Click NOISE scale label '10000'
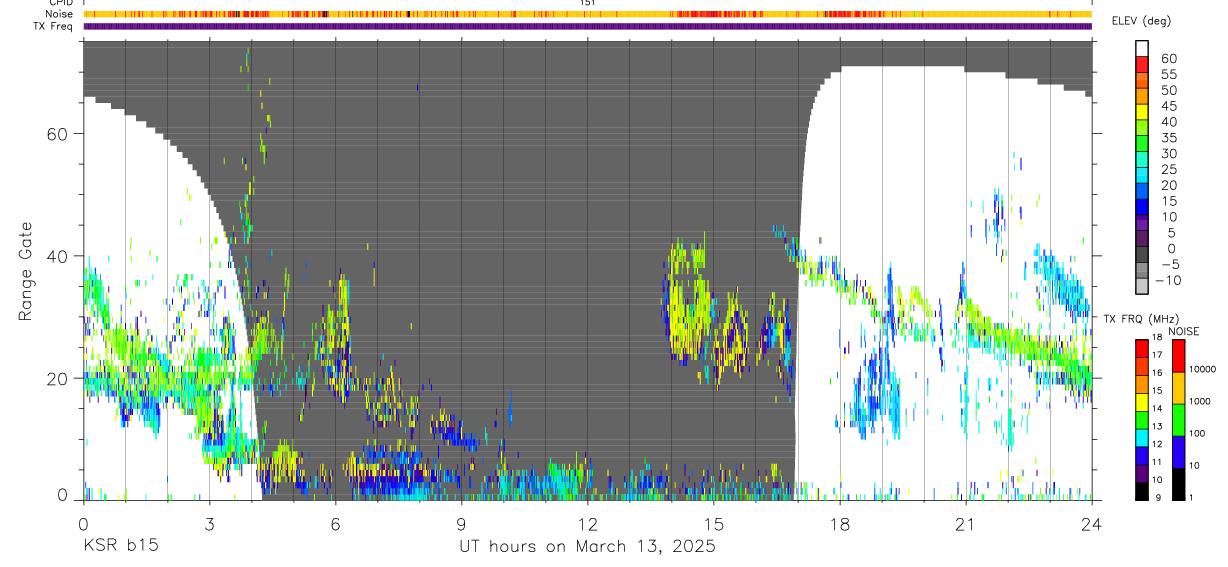1228x567 pixels. coord(1204,368)
